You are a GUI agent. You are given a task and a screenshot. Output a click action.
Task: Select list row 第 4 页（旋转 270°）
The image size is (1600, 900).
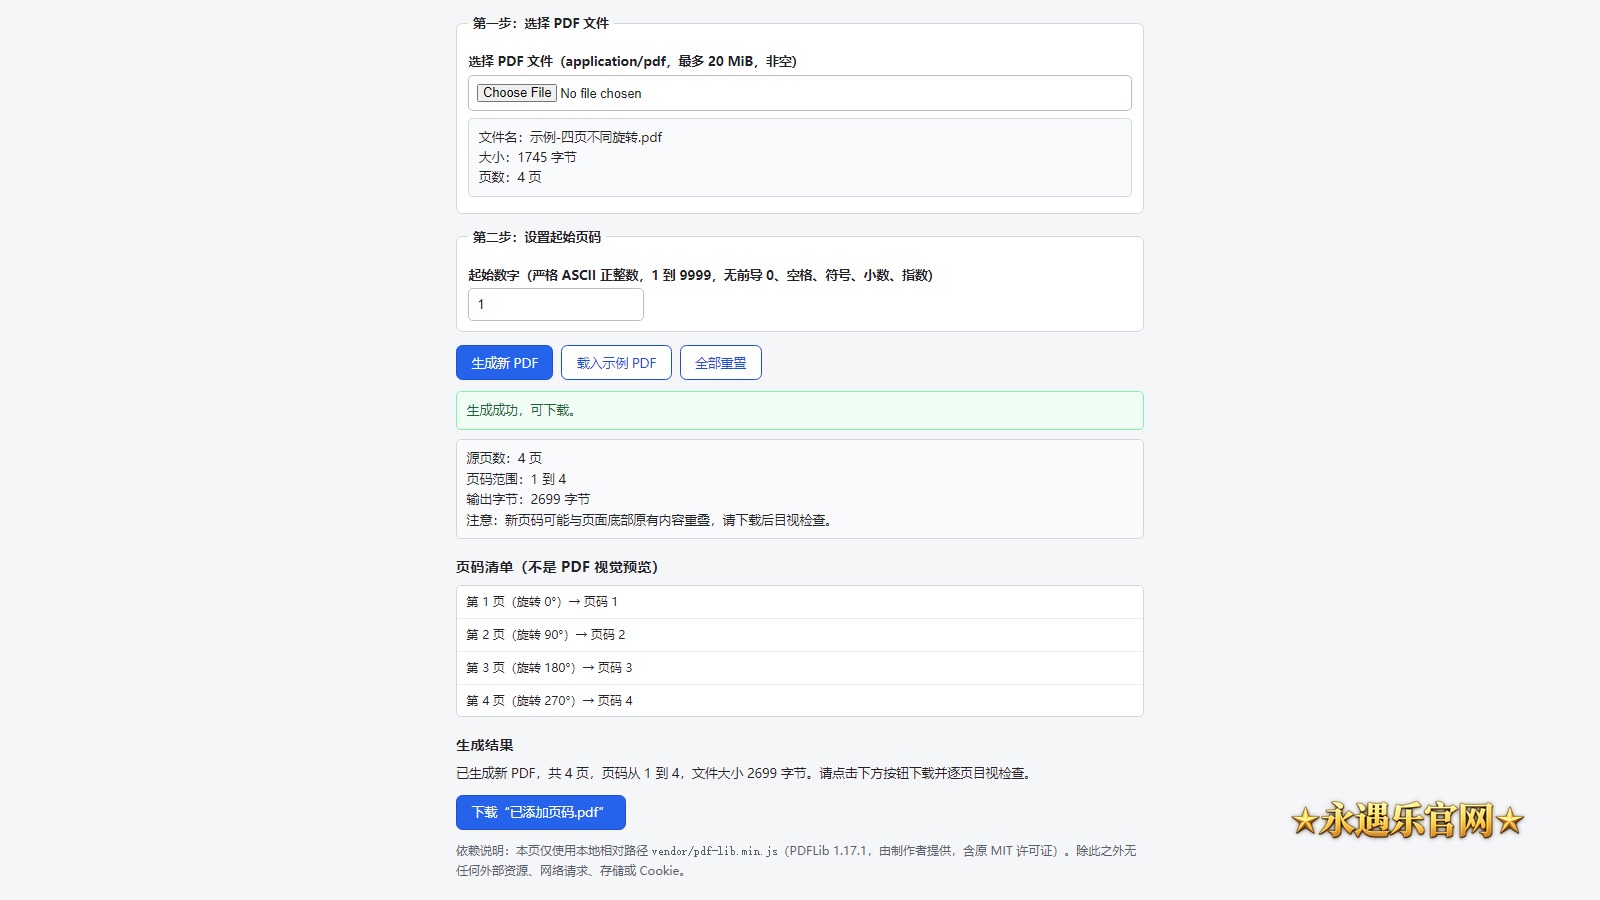800,701
